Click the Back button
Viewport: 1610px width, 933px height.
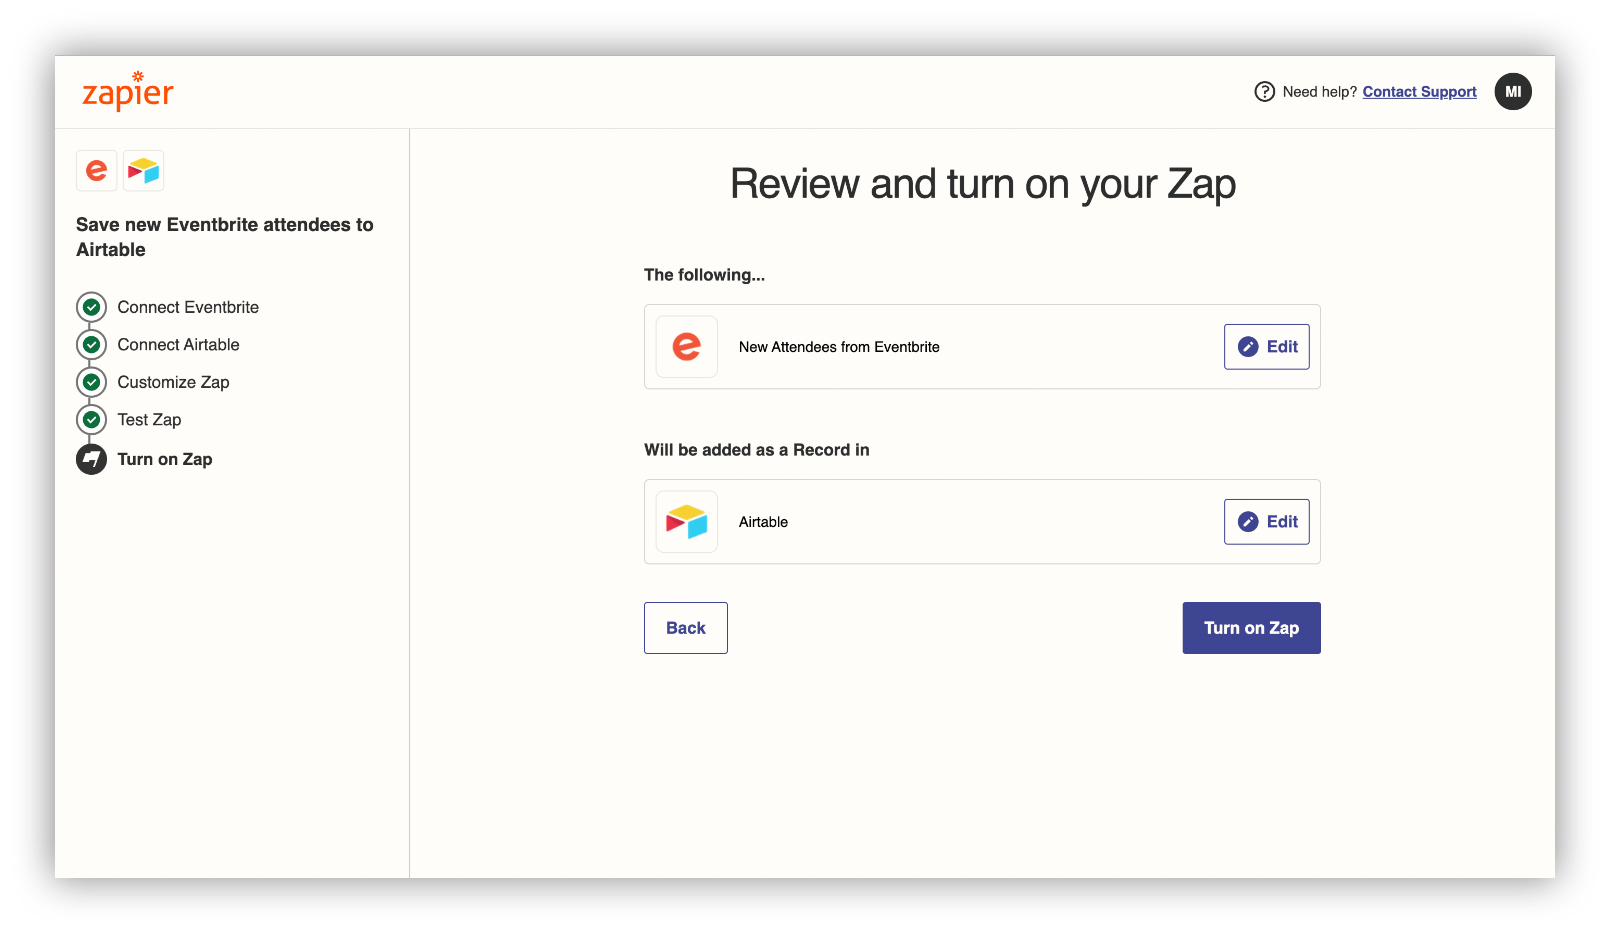coord(686,628)
